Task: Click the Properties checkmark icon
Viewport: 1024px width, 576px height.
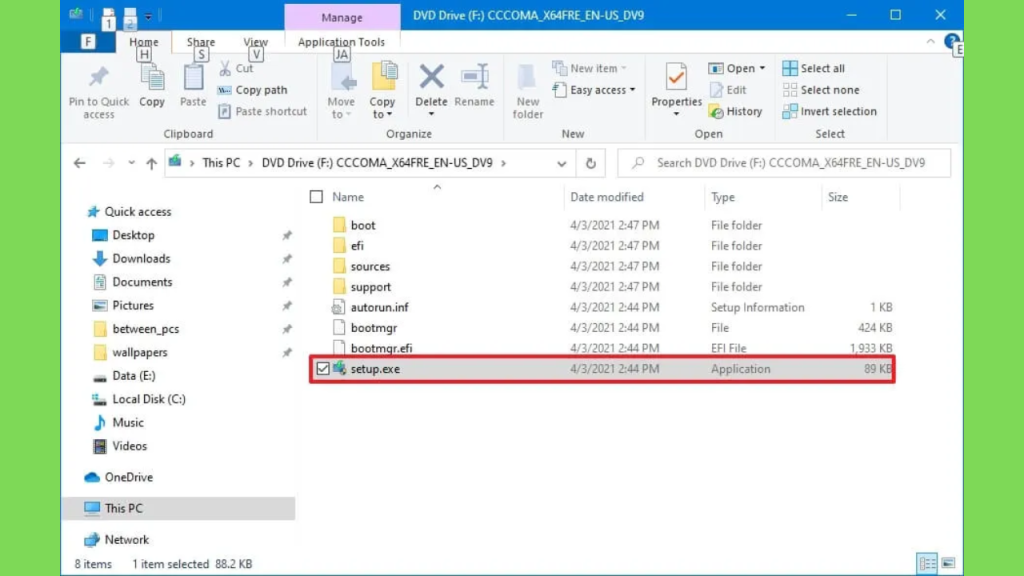Action: [676, 77]
